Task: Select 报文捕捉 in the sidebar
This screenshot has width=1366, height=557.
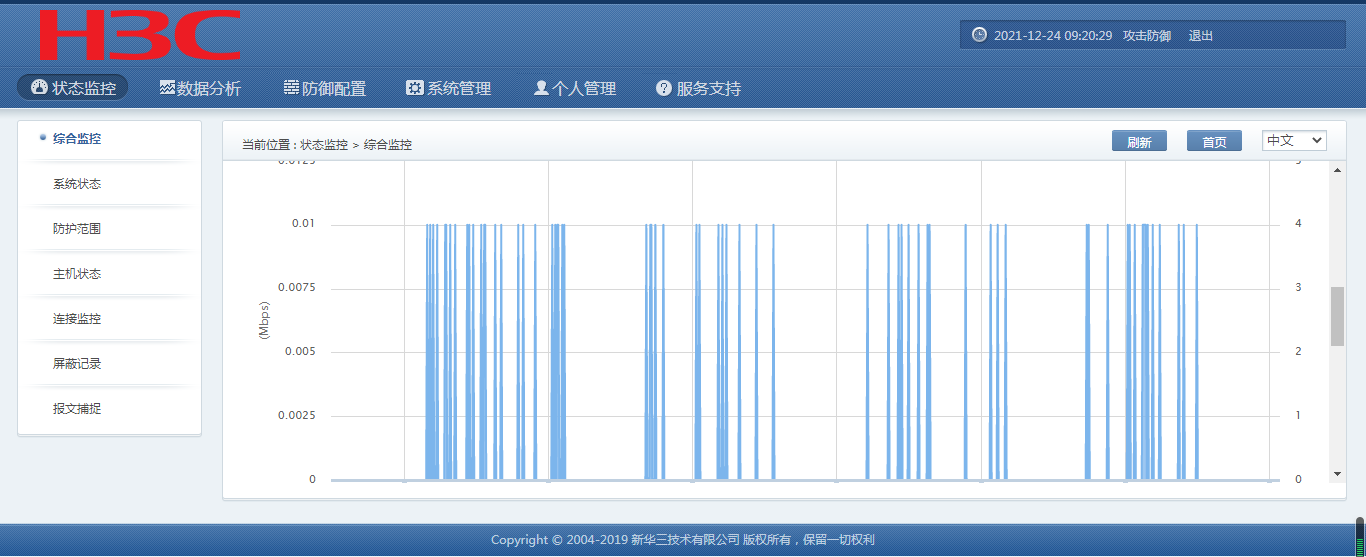Action: (x=77, y=409)
